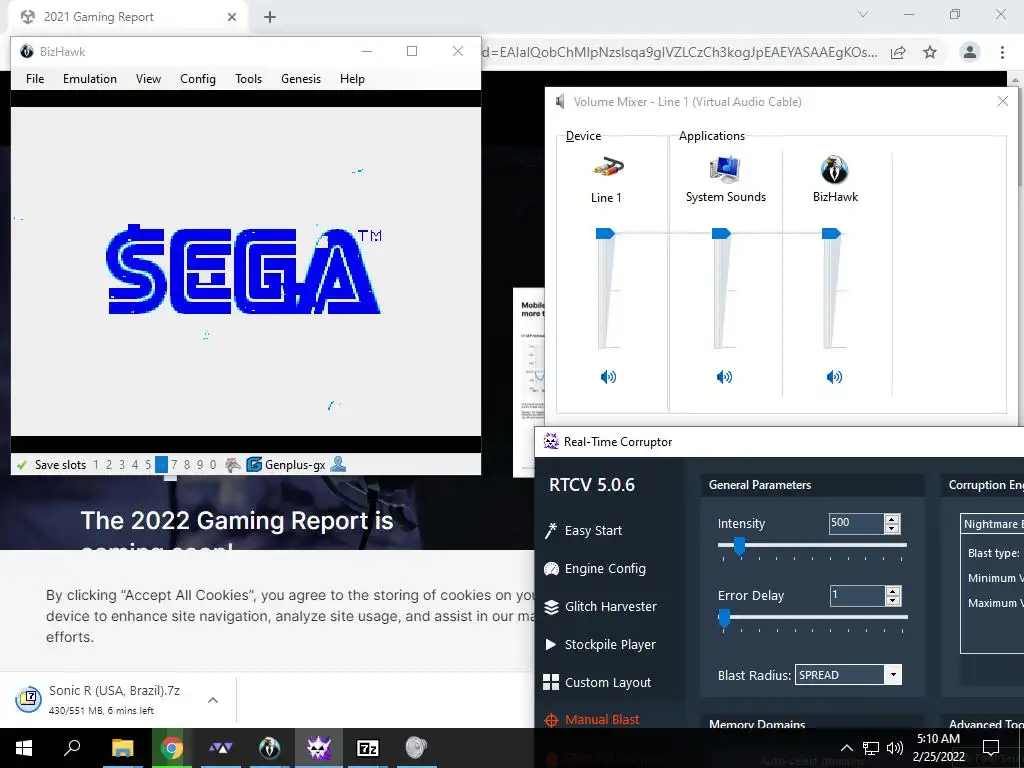This screenshot has height=768, width=1024.
Task: Open BizHawk Config menu
Action: tap(198, 78)
